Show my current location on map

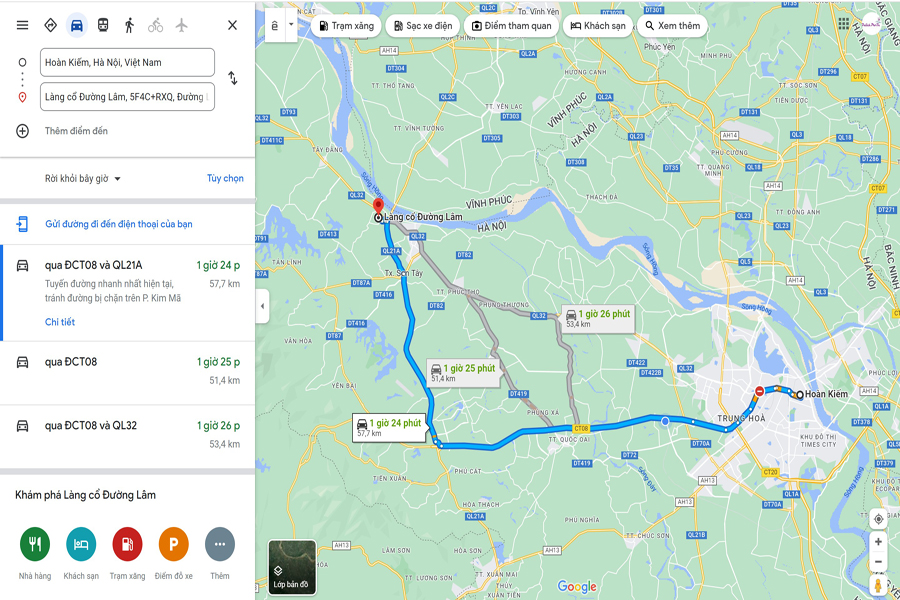click(878, 520)
